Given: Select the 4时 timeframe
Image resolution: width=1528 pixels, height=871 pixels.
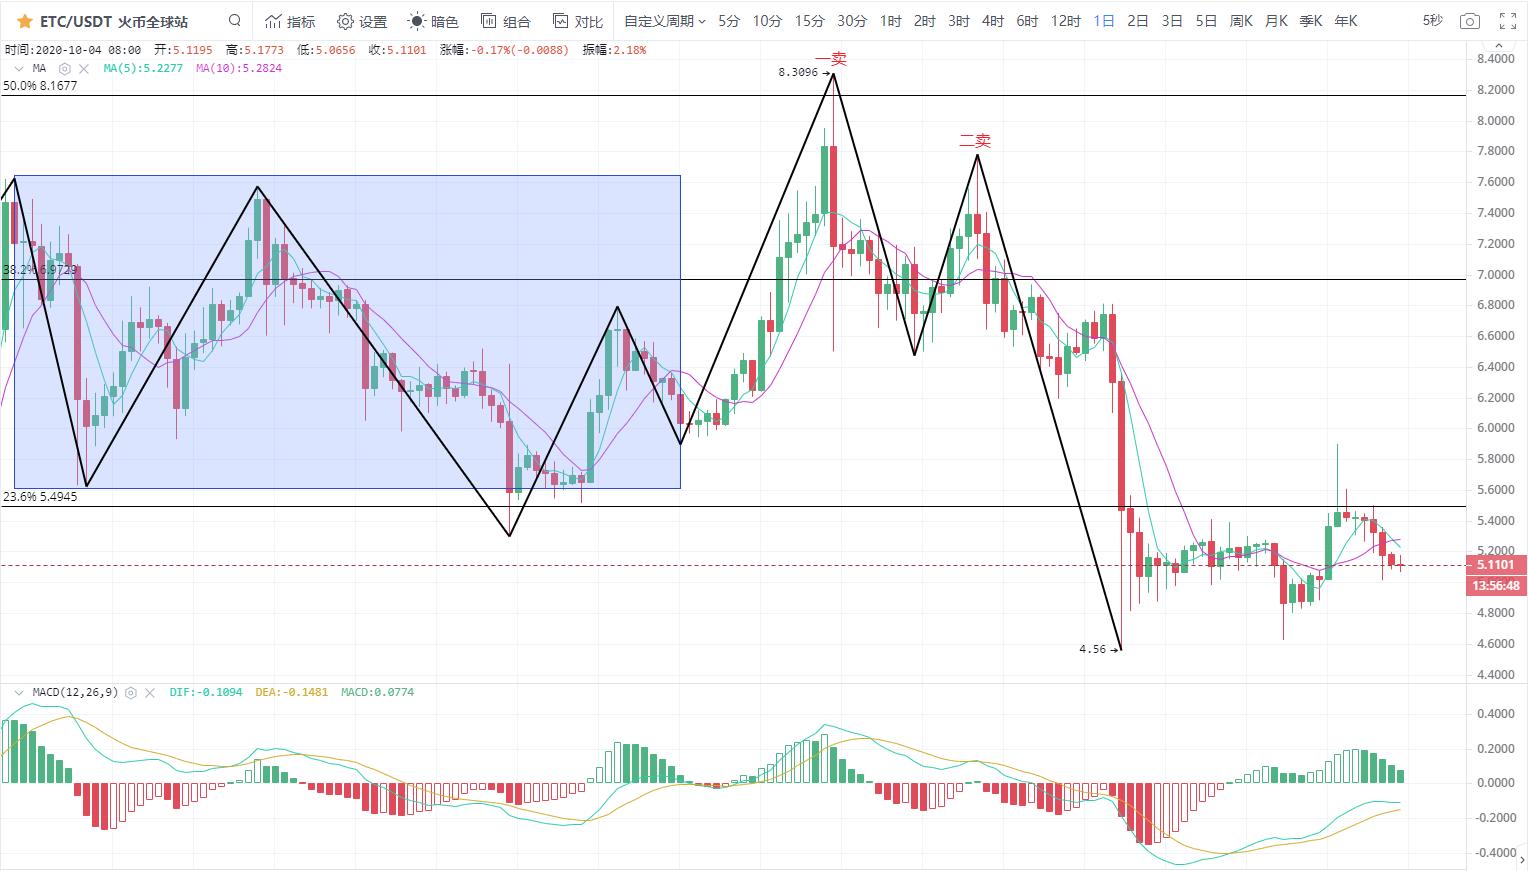Looking at the screenshot, I should click(993, 21).
